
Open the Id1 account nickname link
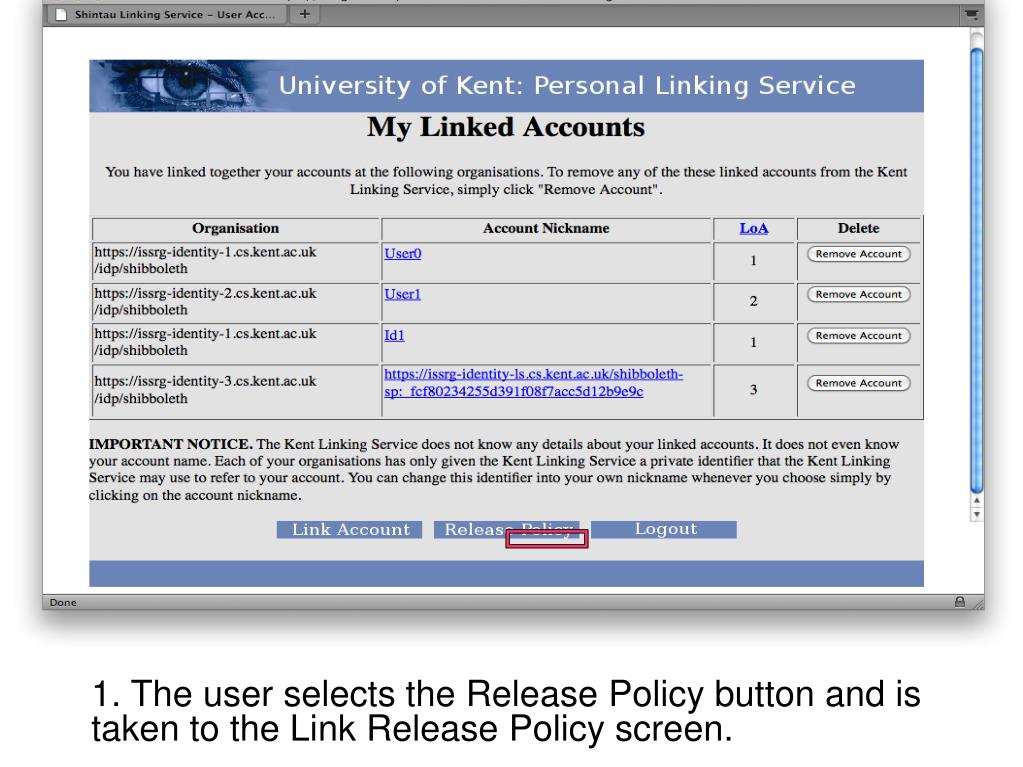[x=394, y=335]
